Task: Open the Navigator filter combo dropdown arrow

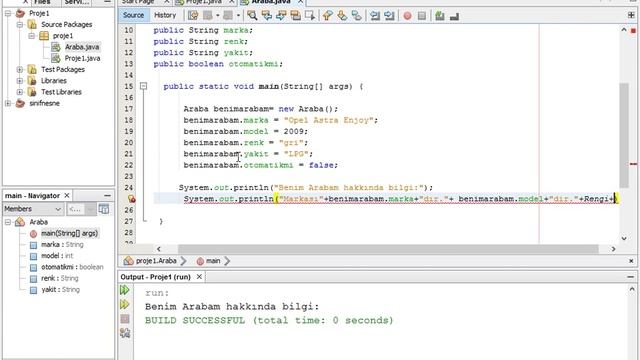Action: click(x=90, y=209)
